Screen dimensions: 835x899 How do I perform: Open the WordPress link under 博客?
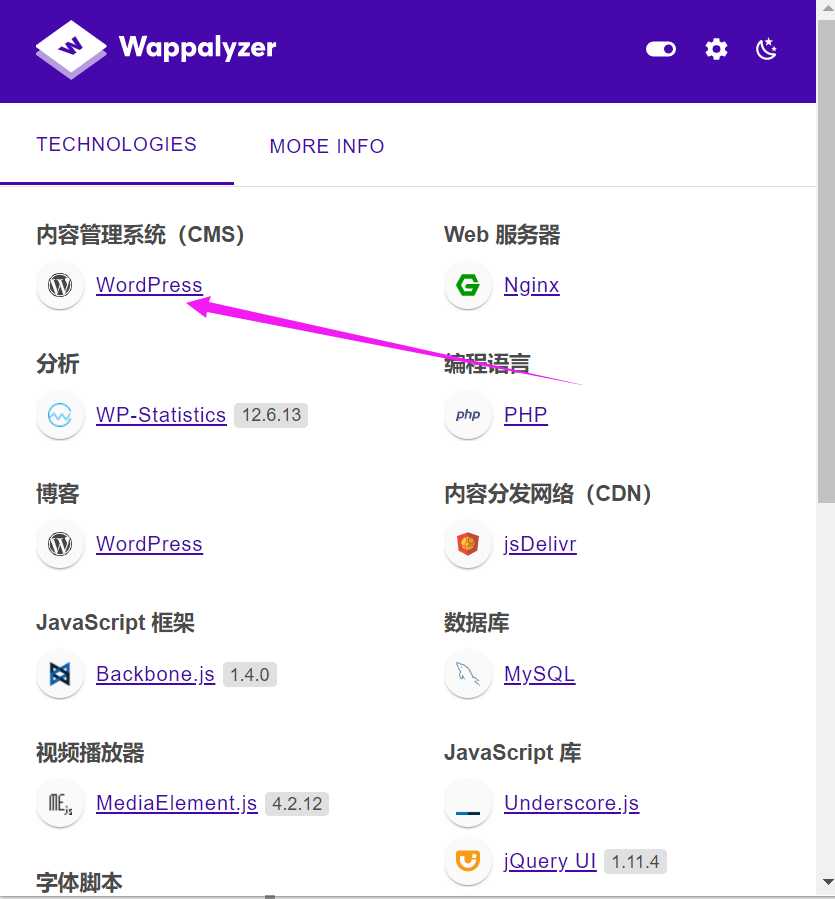tap(149, 544)
